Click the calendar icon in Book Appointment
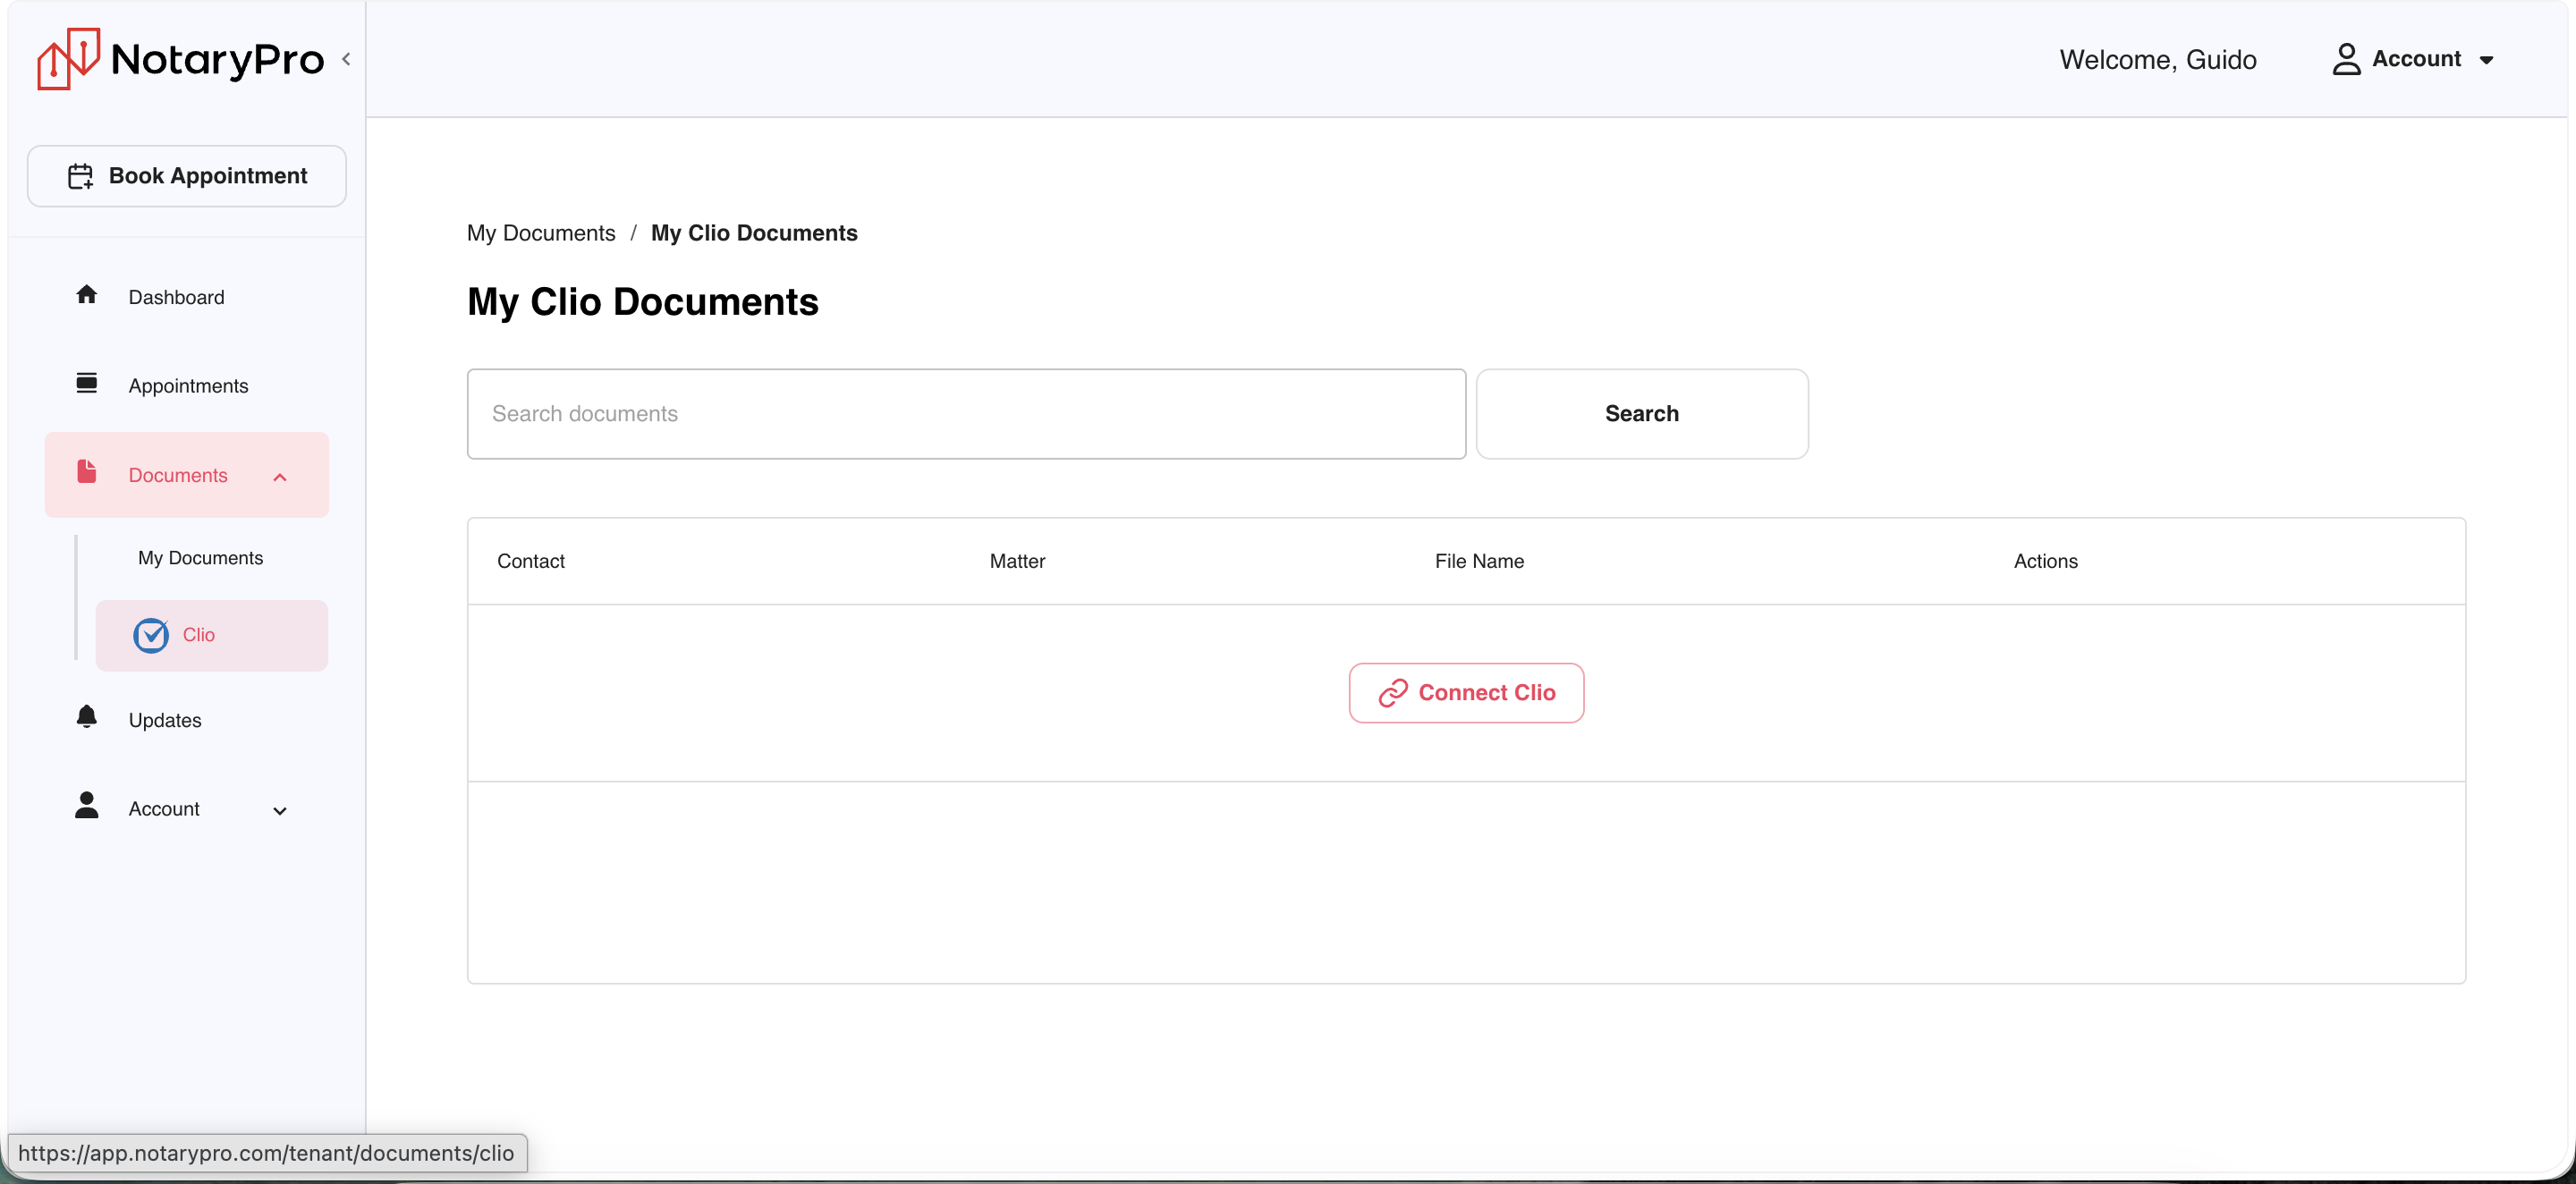This screenshot has height=1184, width=2576. (x=80, y=177)
